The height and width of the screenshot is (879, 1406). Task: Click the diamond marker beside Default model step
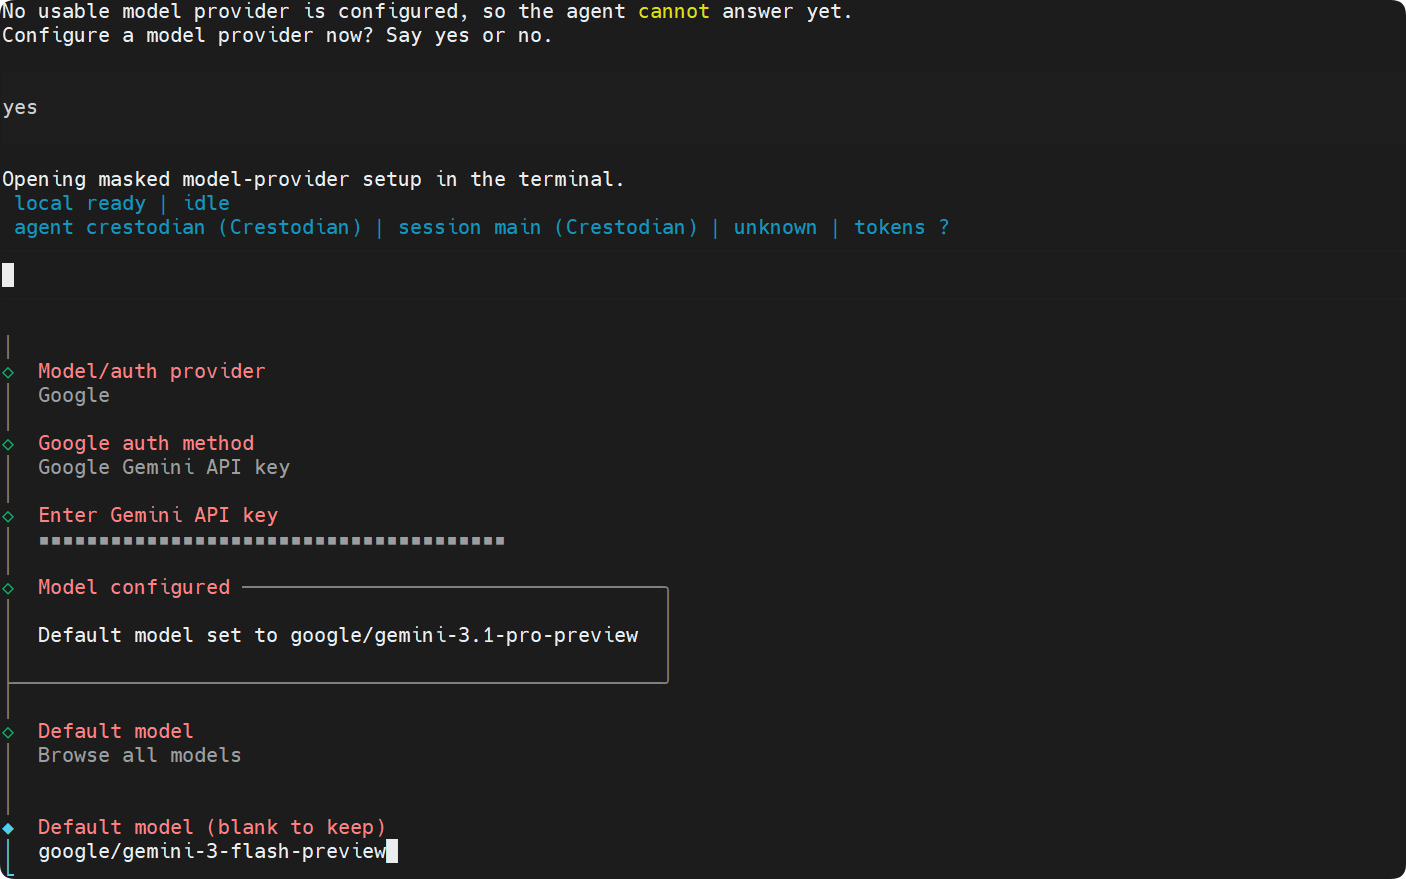tap(8, 732)
